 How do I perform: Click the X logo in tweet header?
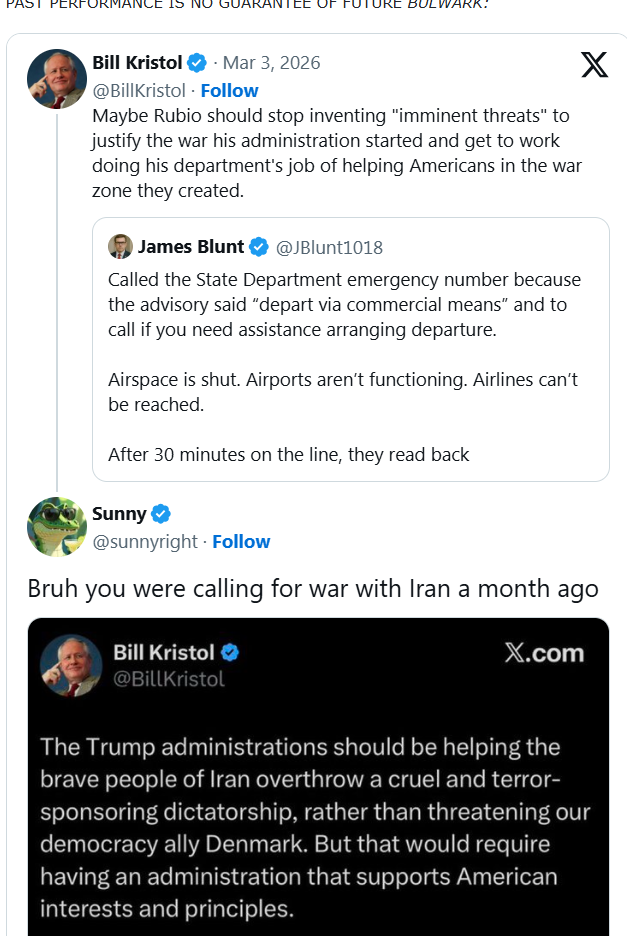pos(594,65)
